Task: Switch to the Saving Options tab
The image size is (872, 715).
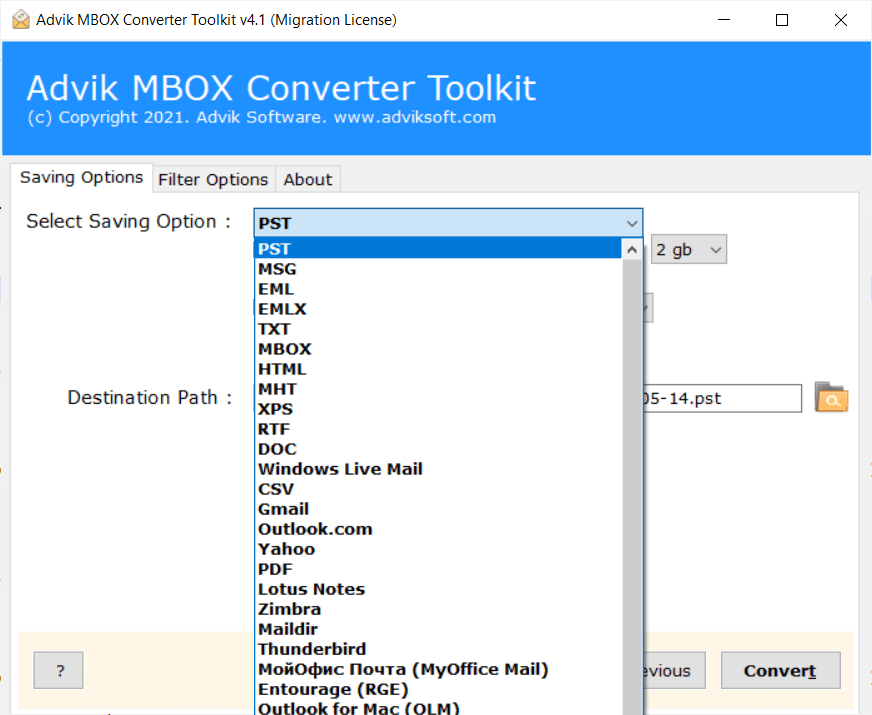Action: [81, 177]
